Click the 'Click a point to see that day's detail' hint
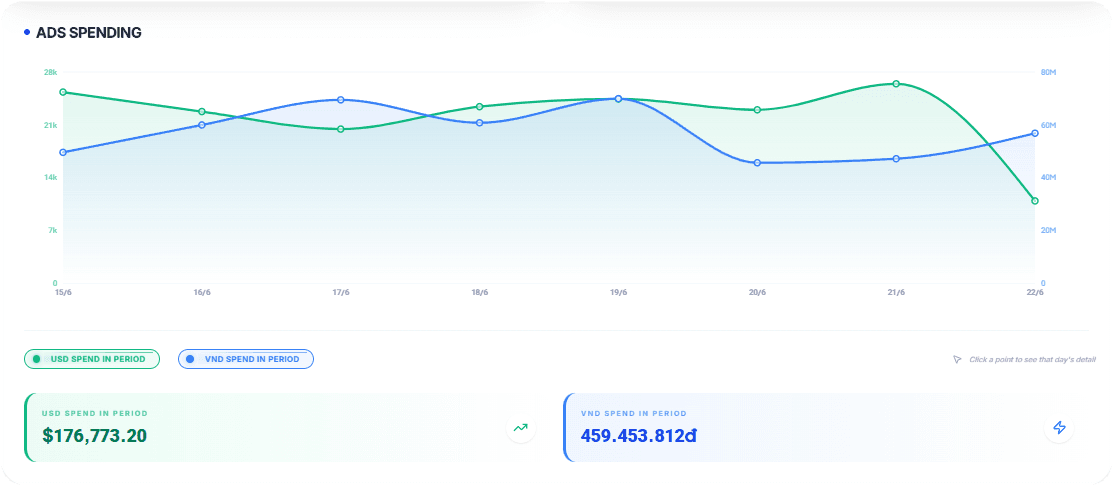Screen dimensions: 1113x486 (x=1032, y=360)
